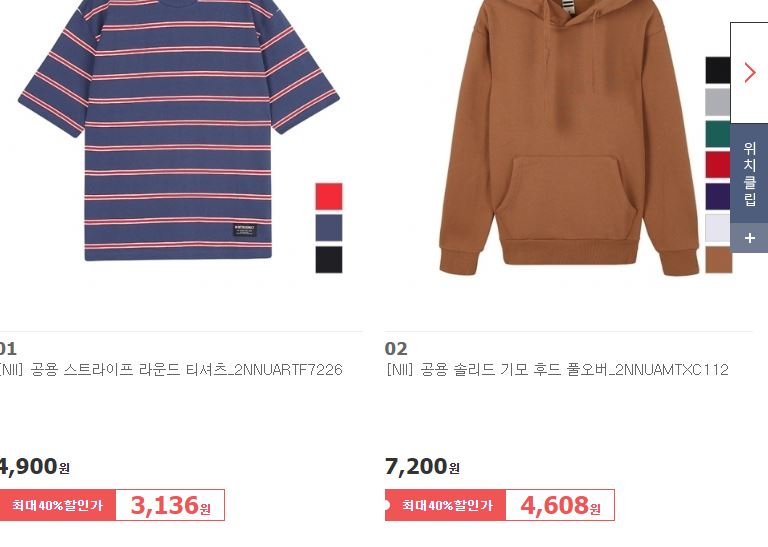Open the 스트라이프 라운드 티셔츠 product title link
Image resolution: width=768 pixels, height=547 pixels.
171,369
